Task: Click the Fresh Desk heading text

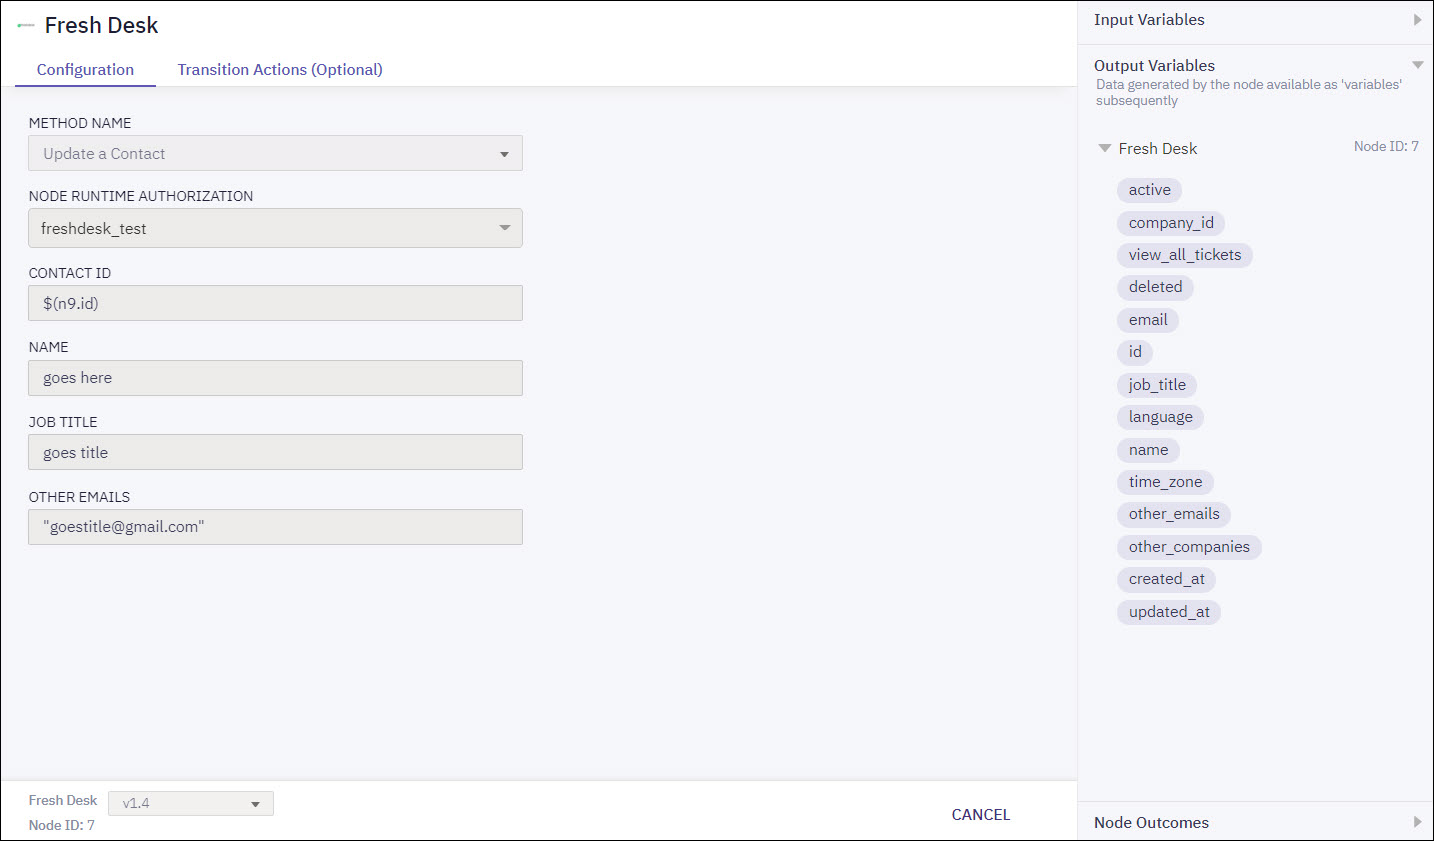Action: click(x=101, y=25)
